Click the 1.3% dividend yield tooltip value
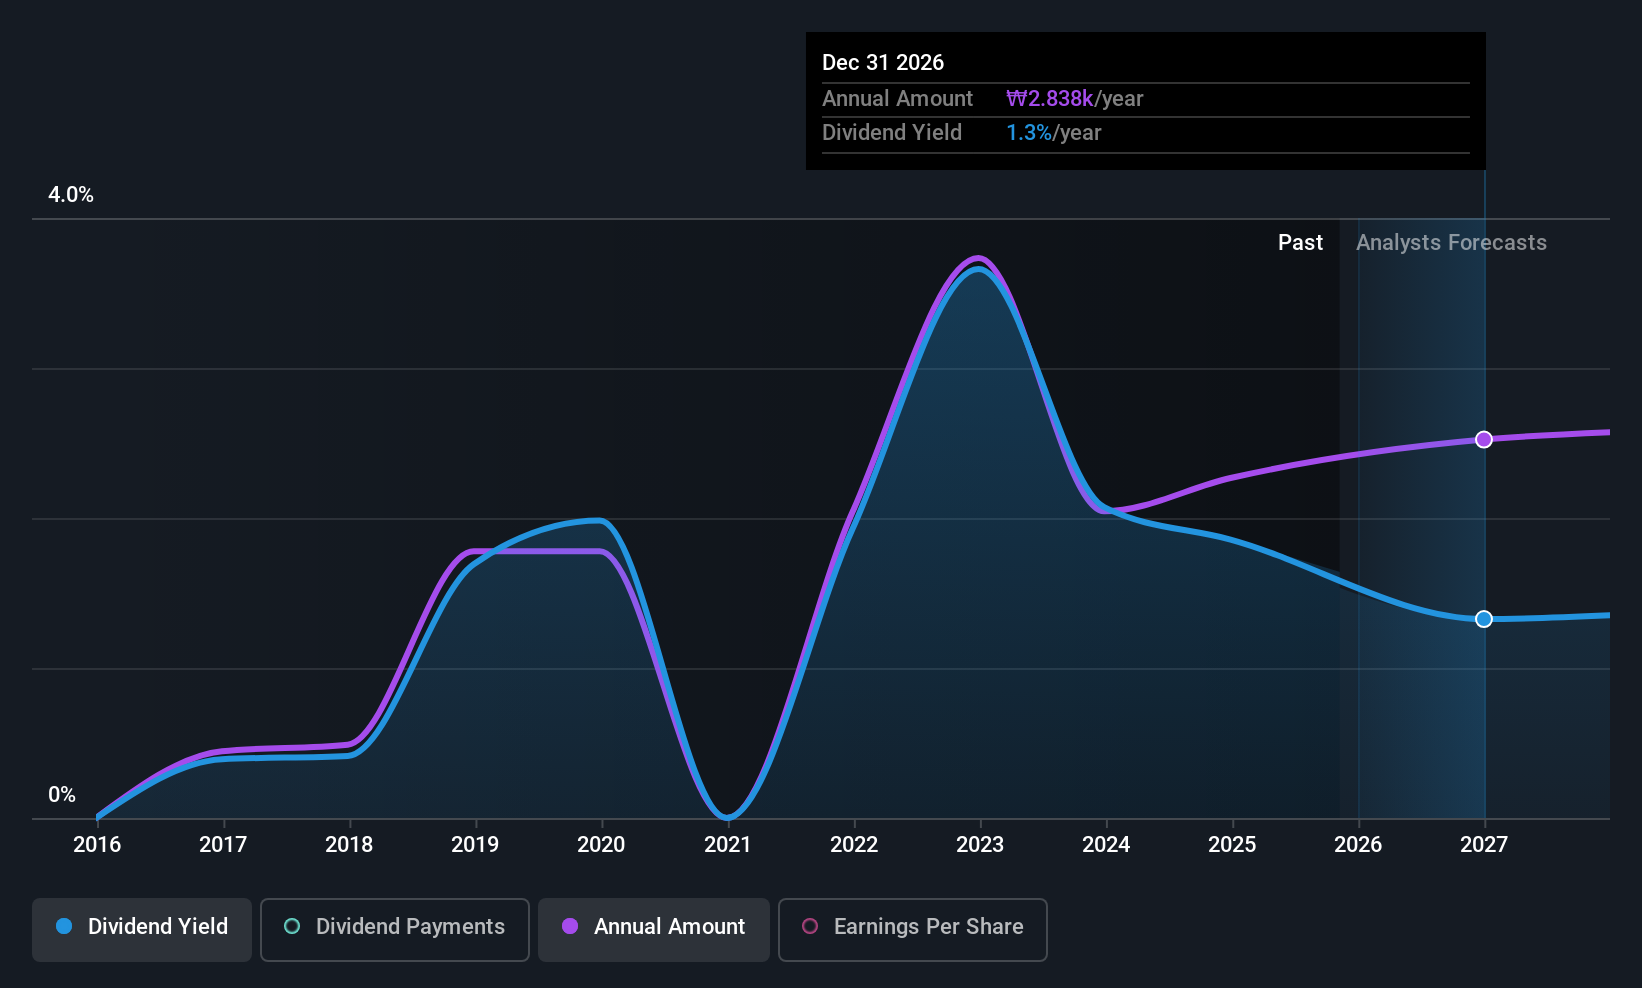 (1029, 133)
